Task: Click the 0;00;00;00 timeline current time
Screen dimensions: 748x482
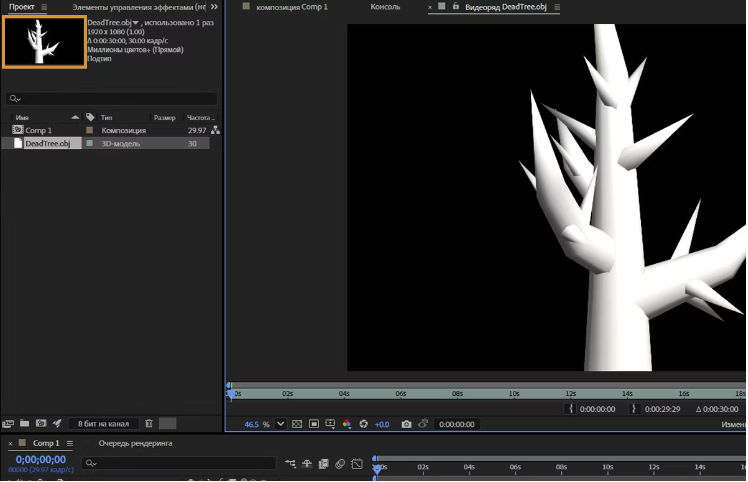Action: (x=41, y=460)
